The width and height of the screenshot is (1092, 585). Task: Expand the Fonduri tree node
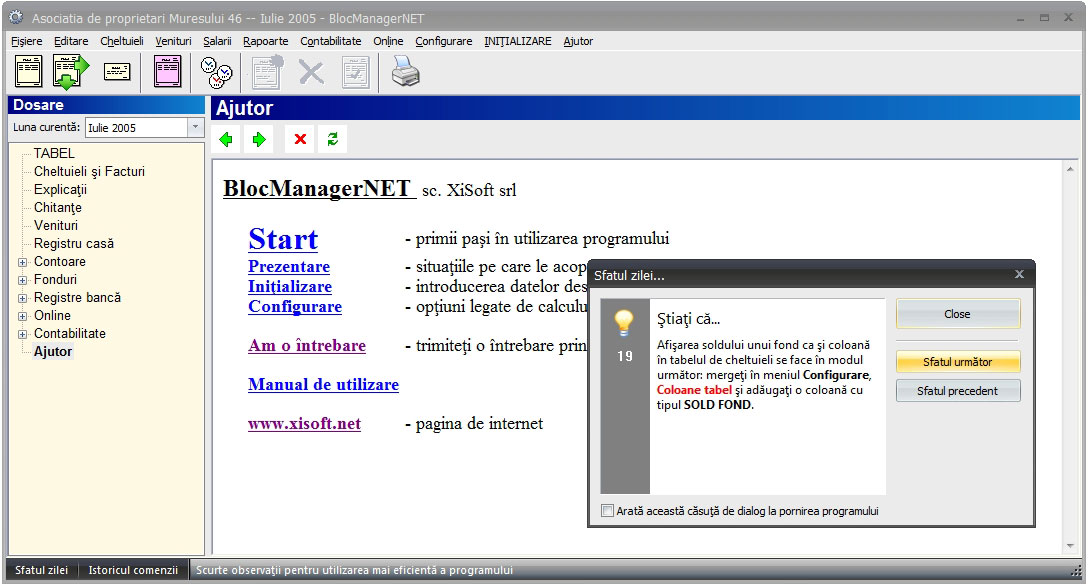tap(22, 280)
